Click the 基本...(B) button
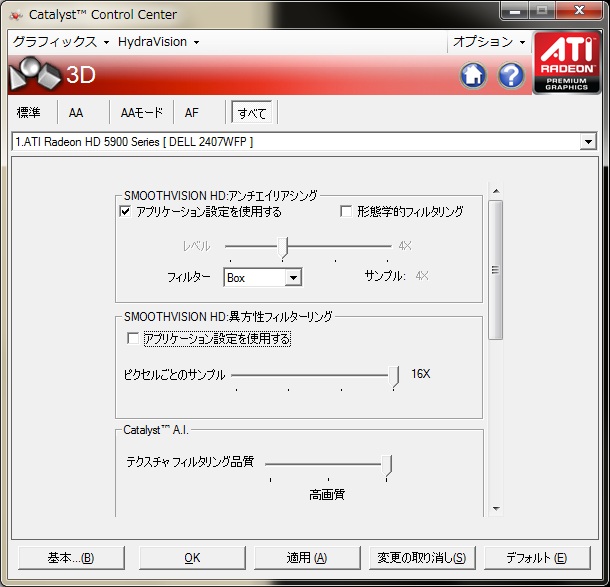 [x=71, y=558]
